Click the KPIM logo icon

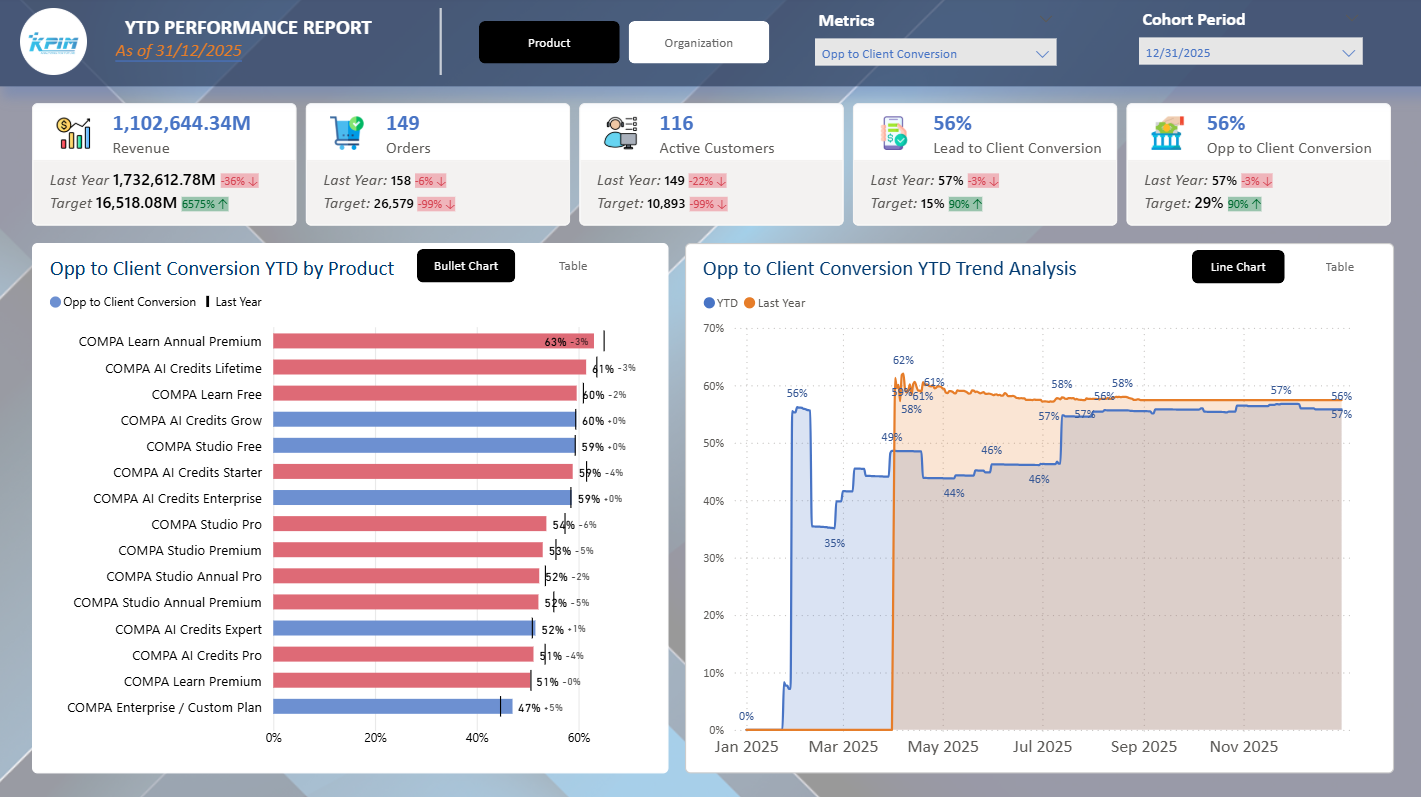click(x=54, y=42)
